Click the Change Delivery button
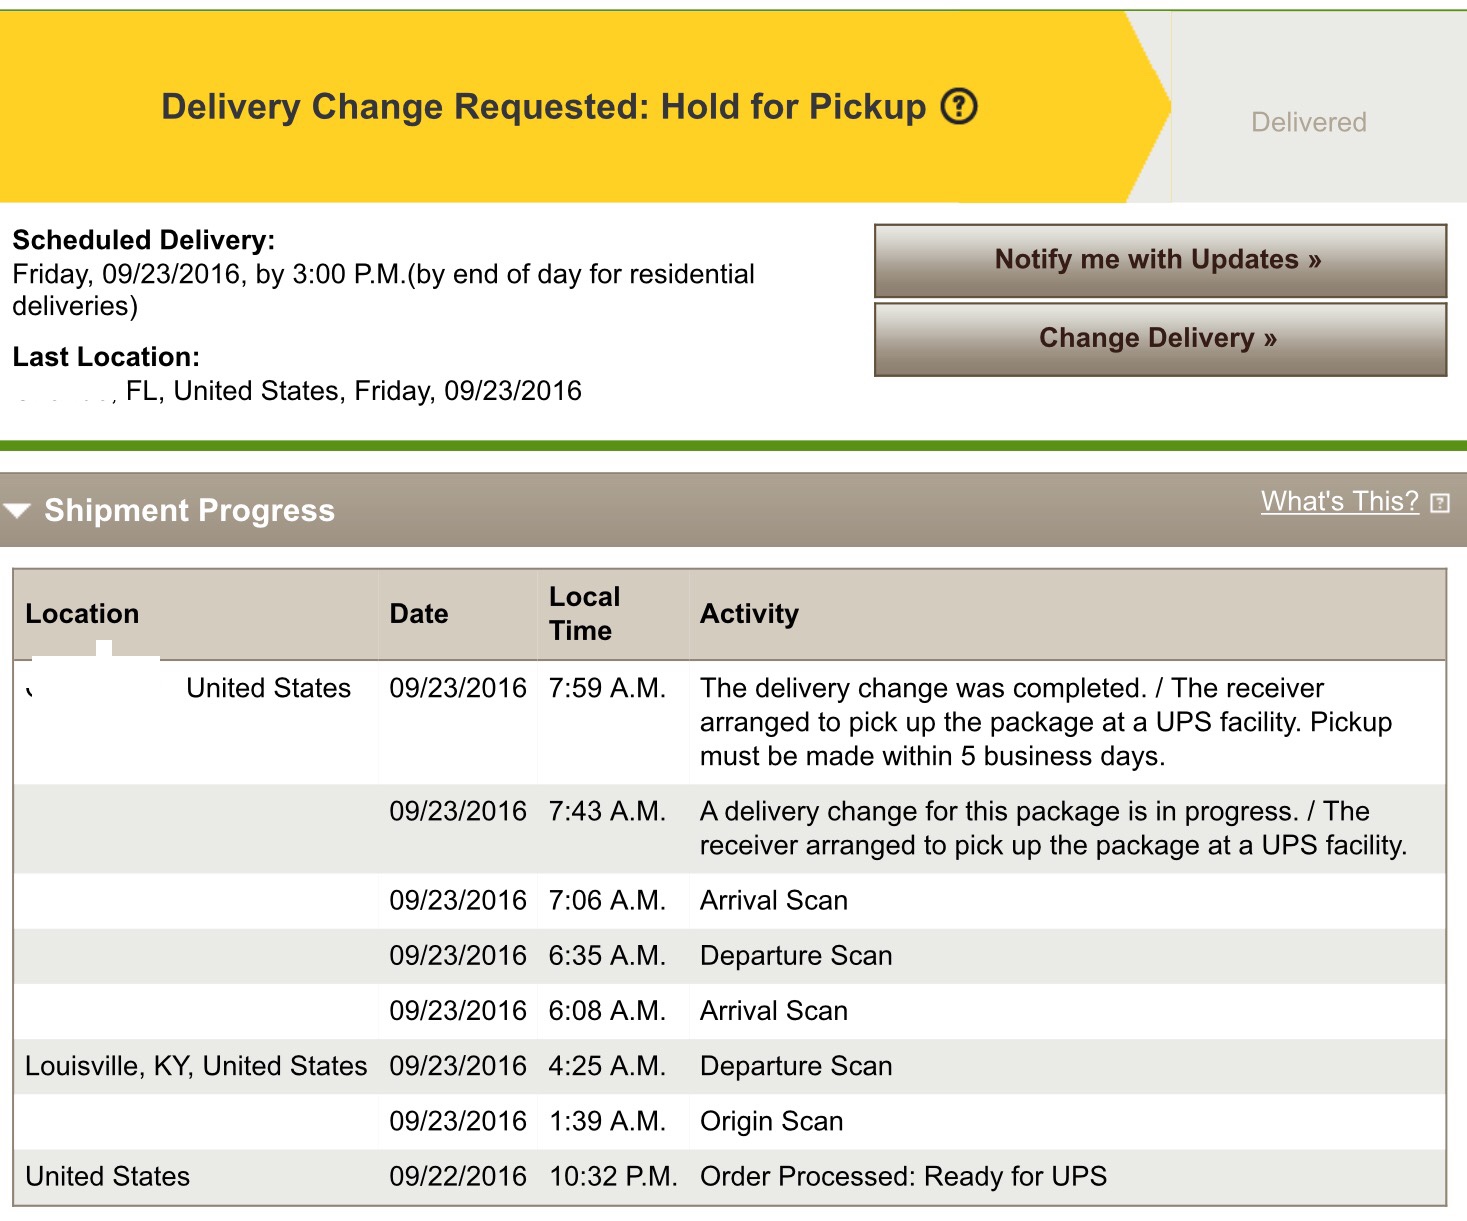 click(x=1160, y=339)
